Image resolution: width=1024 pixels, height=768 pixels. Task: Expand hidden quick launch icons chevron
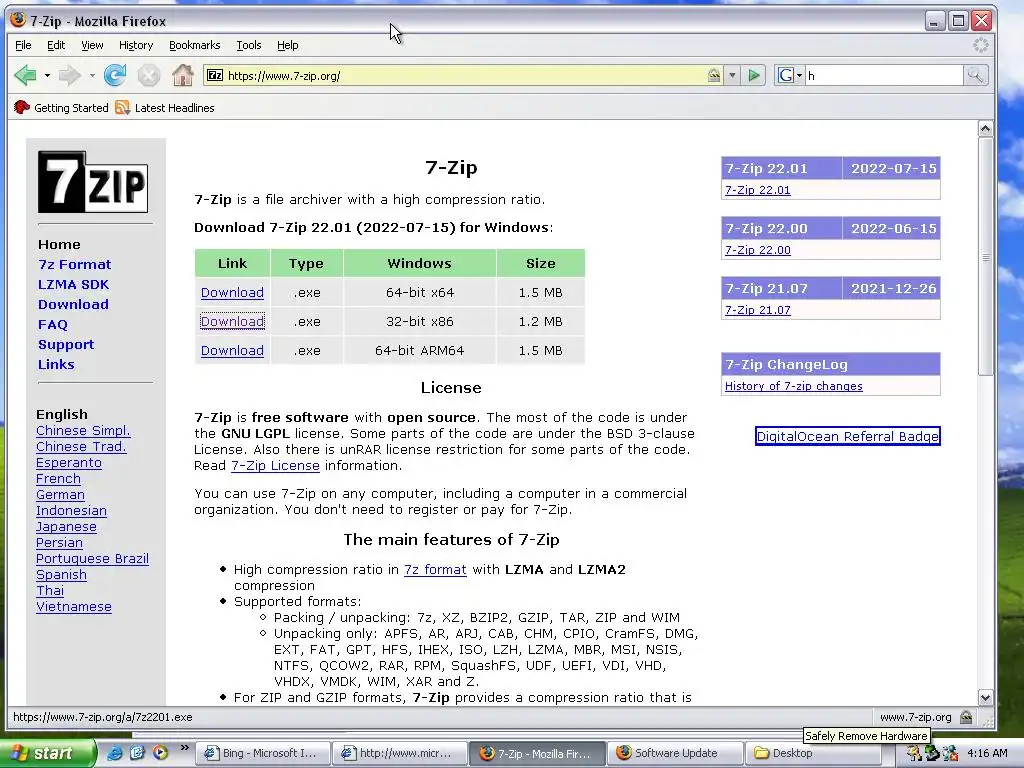(x=184, y=748)
